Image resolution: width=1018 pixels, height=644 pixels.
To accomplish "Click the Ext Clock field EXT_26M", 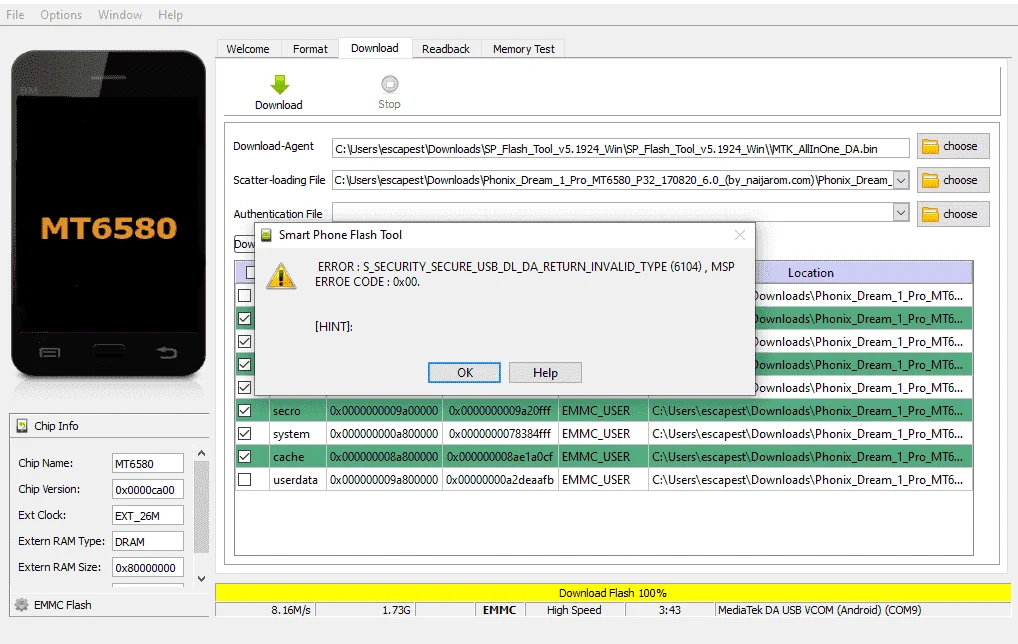I will [x=148, y=515].
